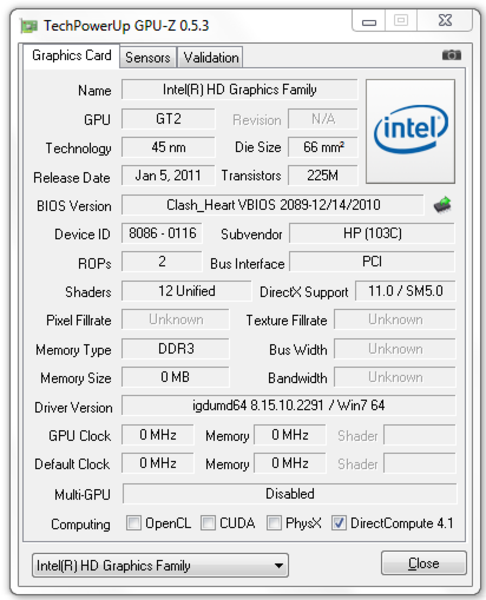486x600 pixels.
Task: Minimize the GPU-Z window
Action: [369, 21]
